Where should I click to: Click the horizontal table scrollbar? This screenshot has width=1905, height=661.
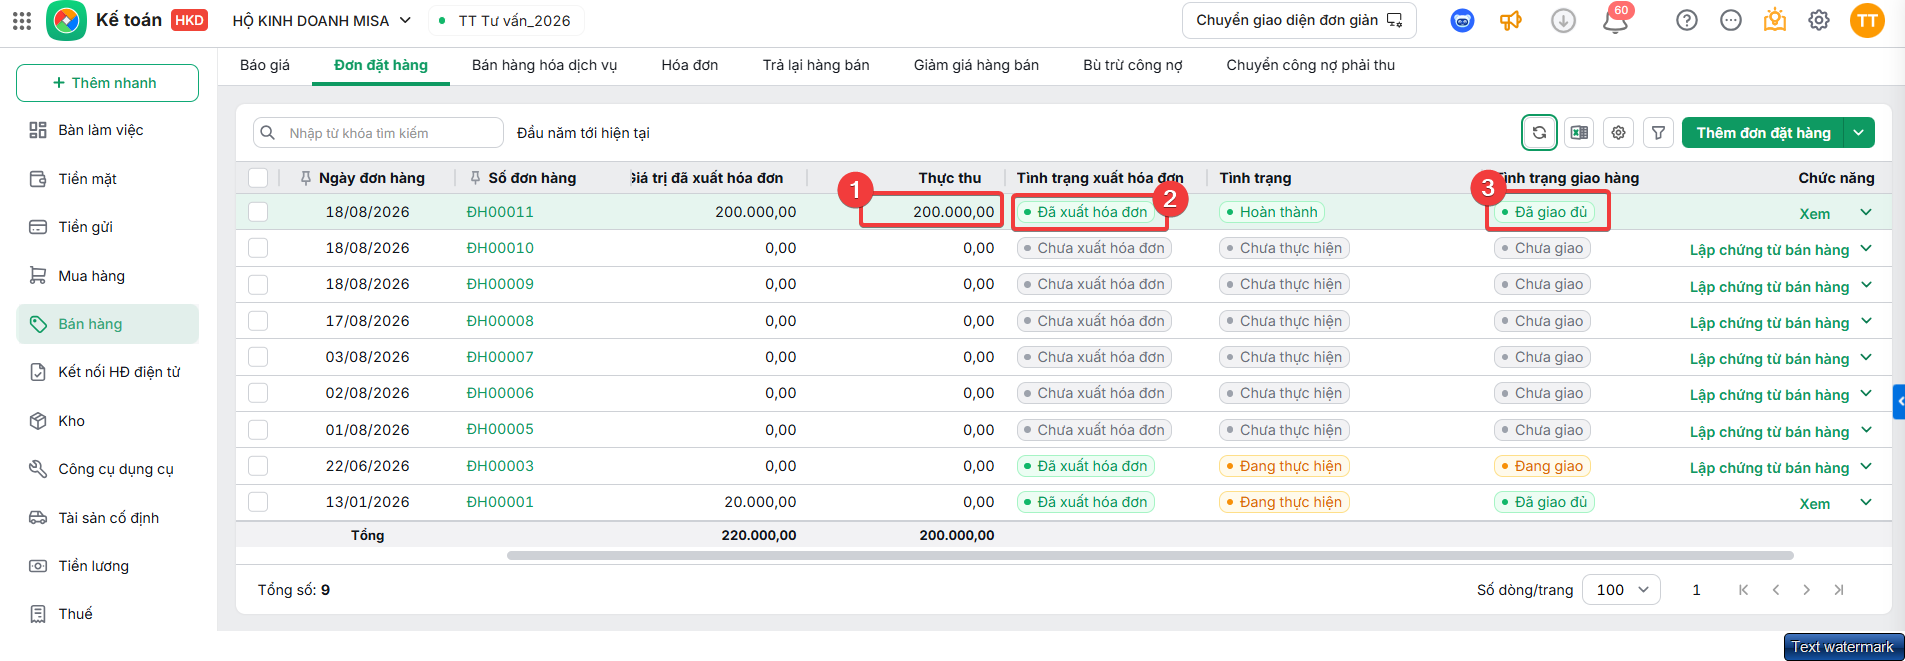coord(1150,555)
